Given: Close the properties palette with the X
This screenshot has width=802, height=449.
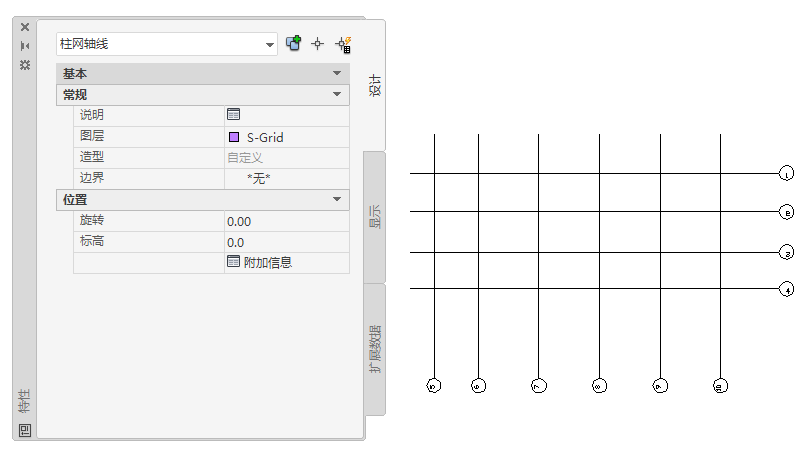Looking at the screenshot, I should [x=25, y=27].
